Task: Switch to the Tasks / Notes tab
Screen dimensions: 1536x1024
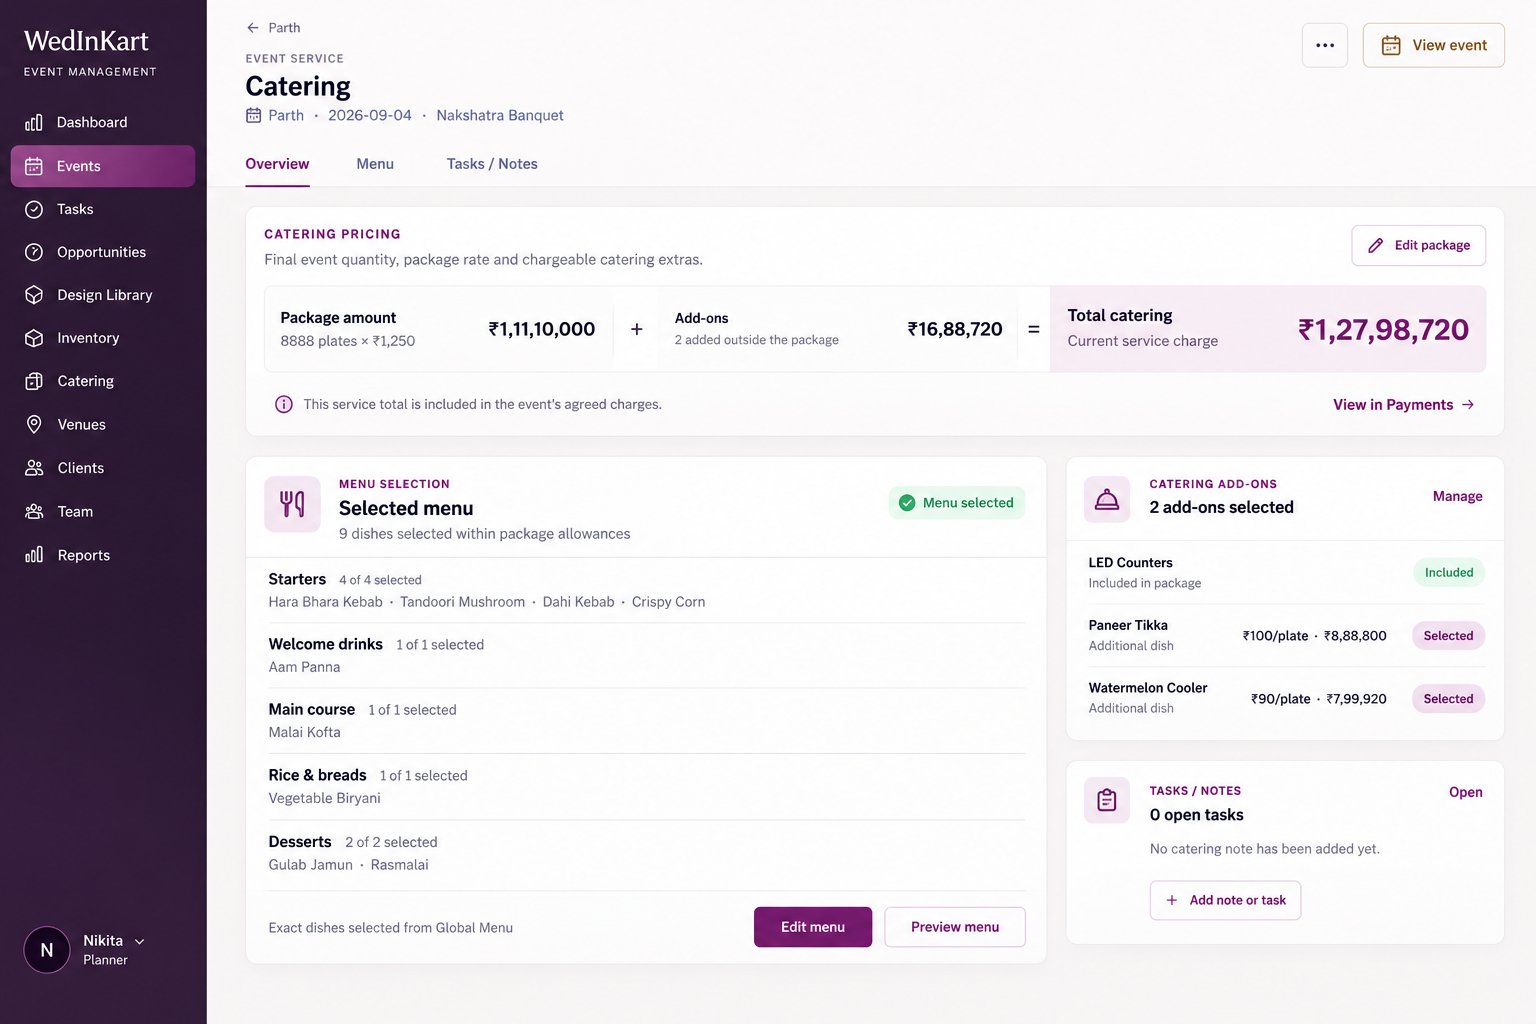Action: (x=492, y=164)
